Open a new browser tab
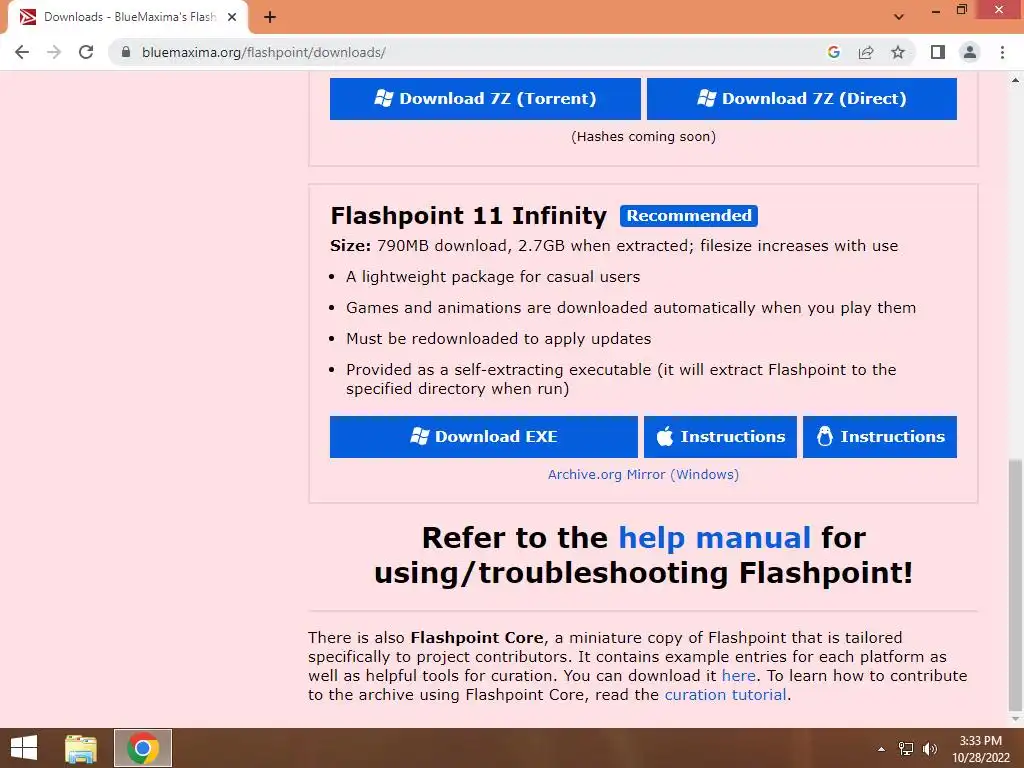 pyautogui.click(x=270, y=17)
